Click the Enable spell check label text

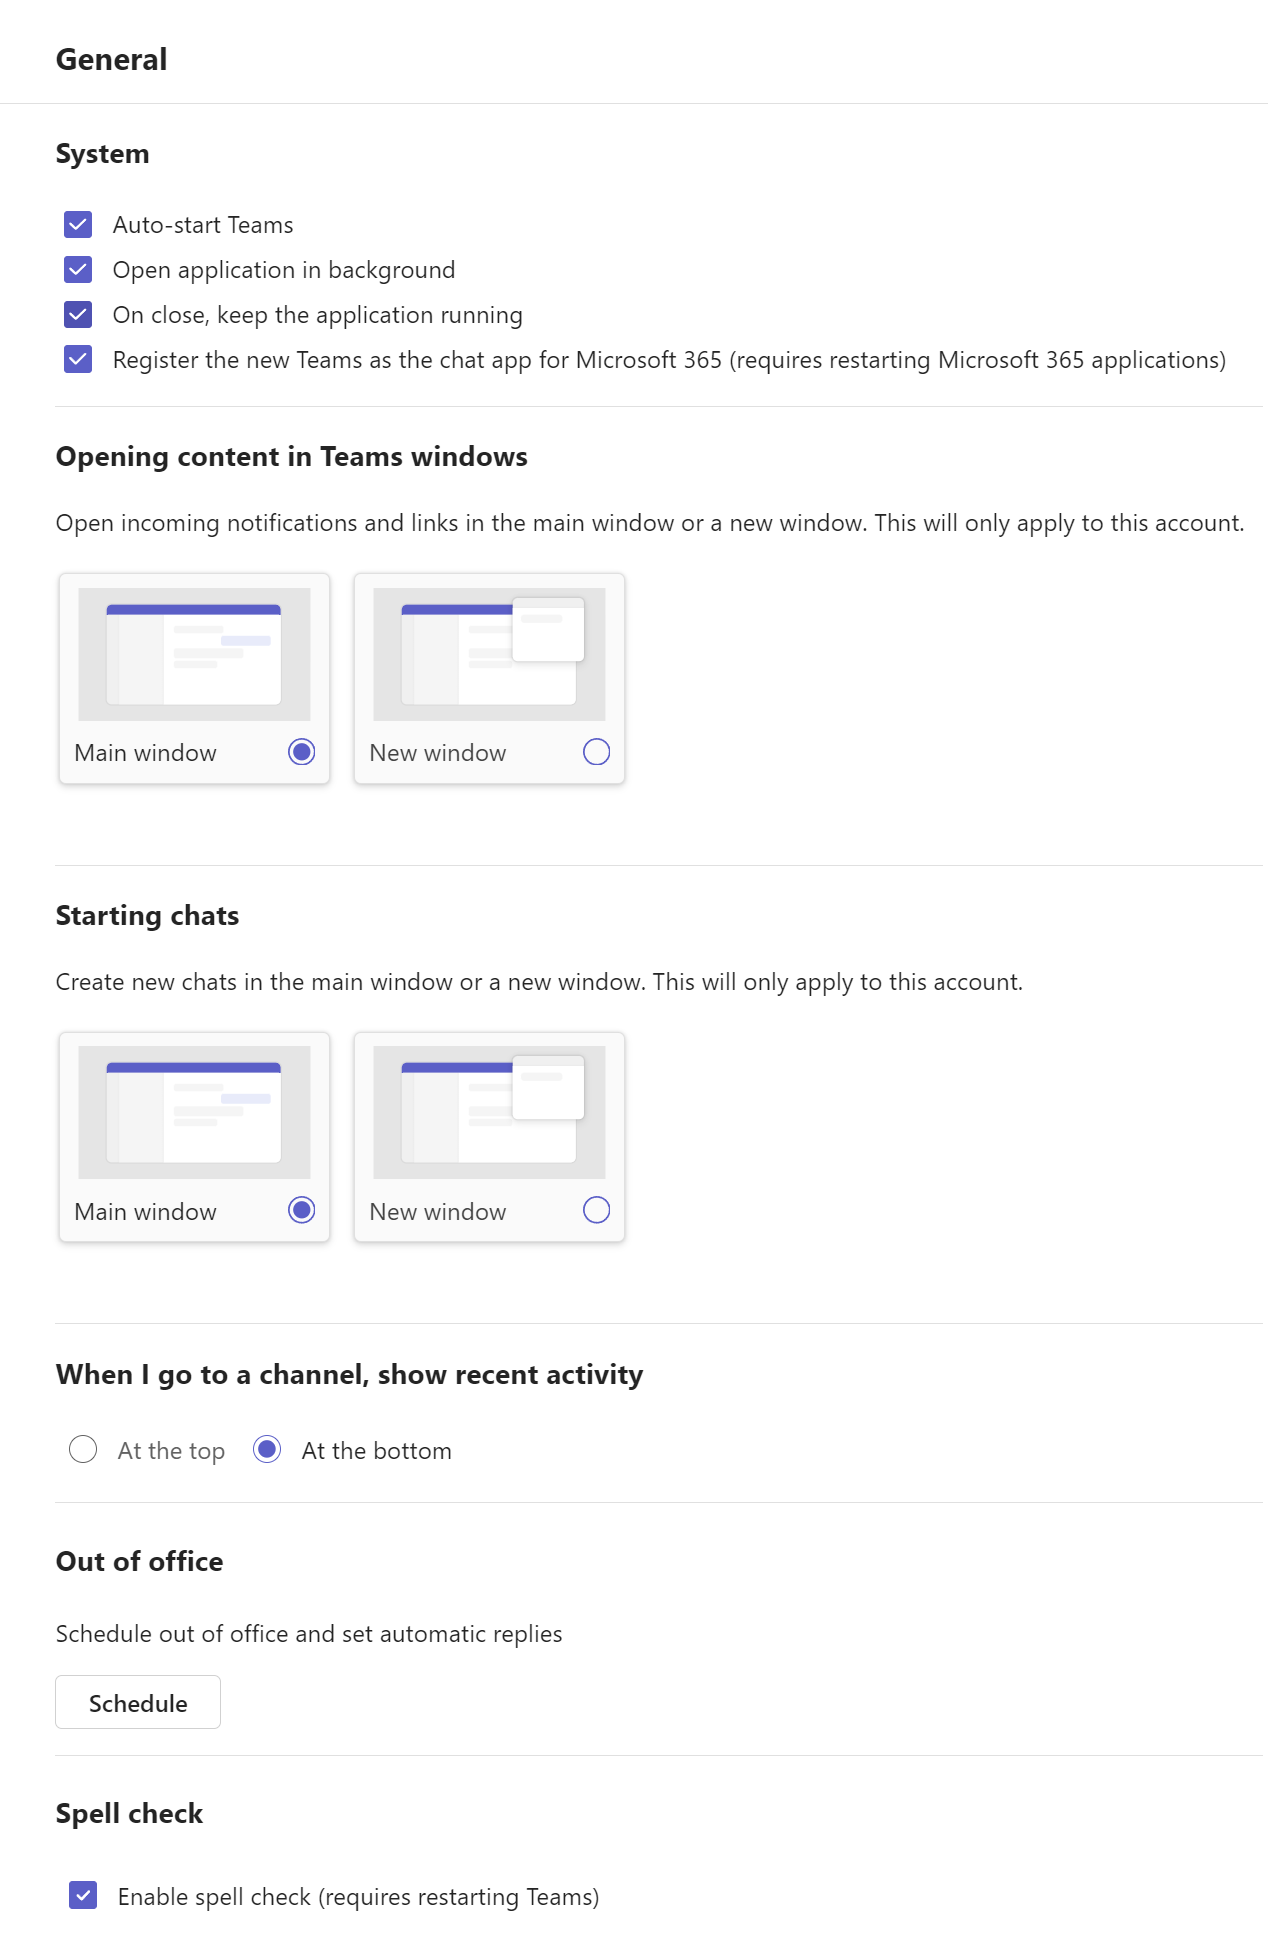pyautogui.click(x=358, y=1897)
